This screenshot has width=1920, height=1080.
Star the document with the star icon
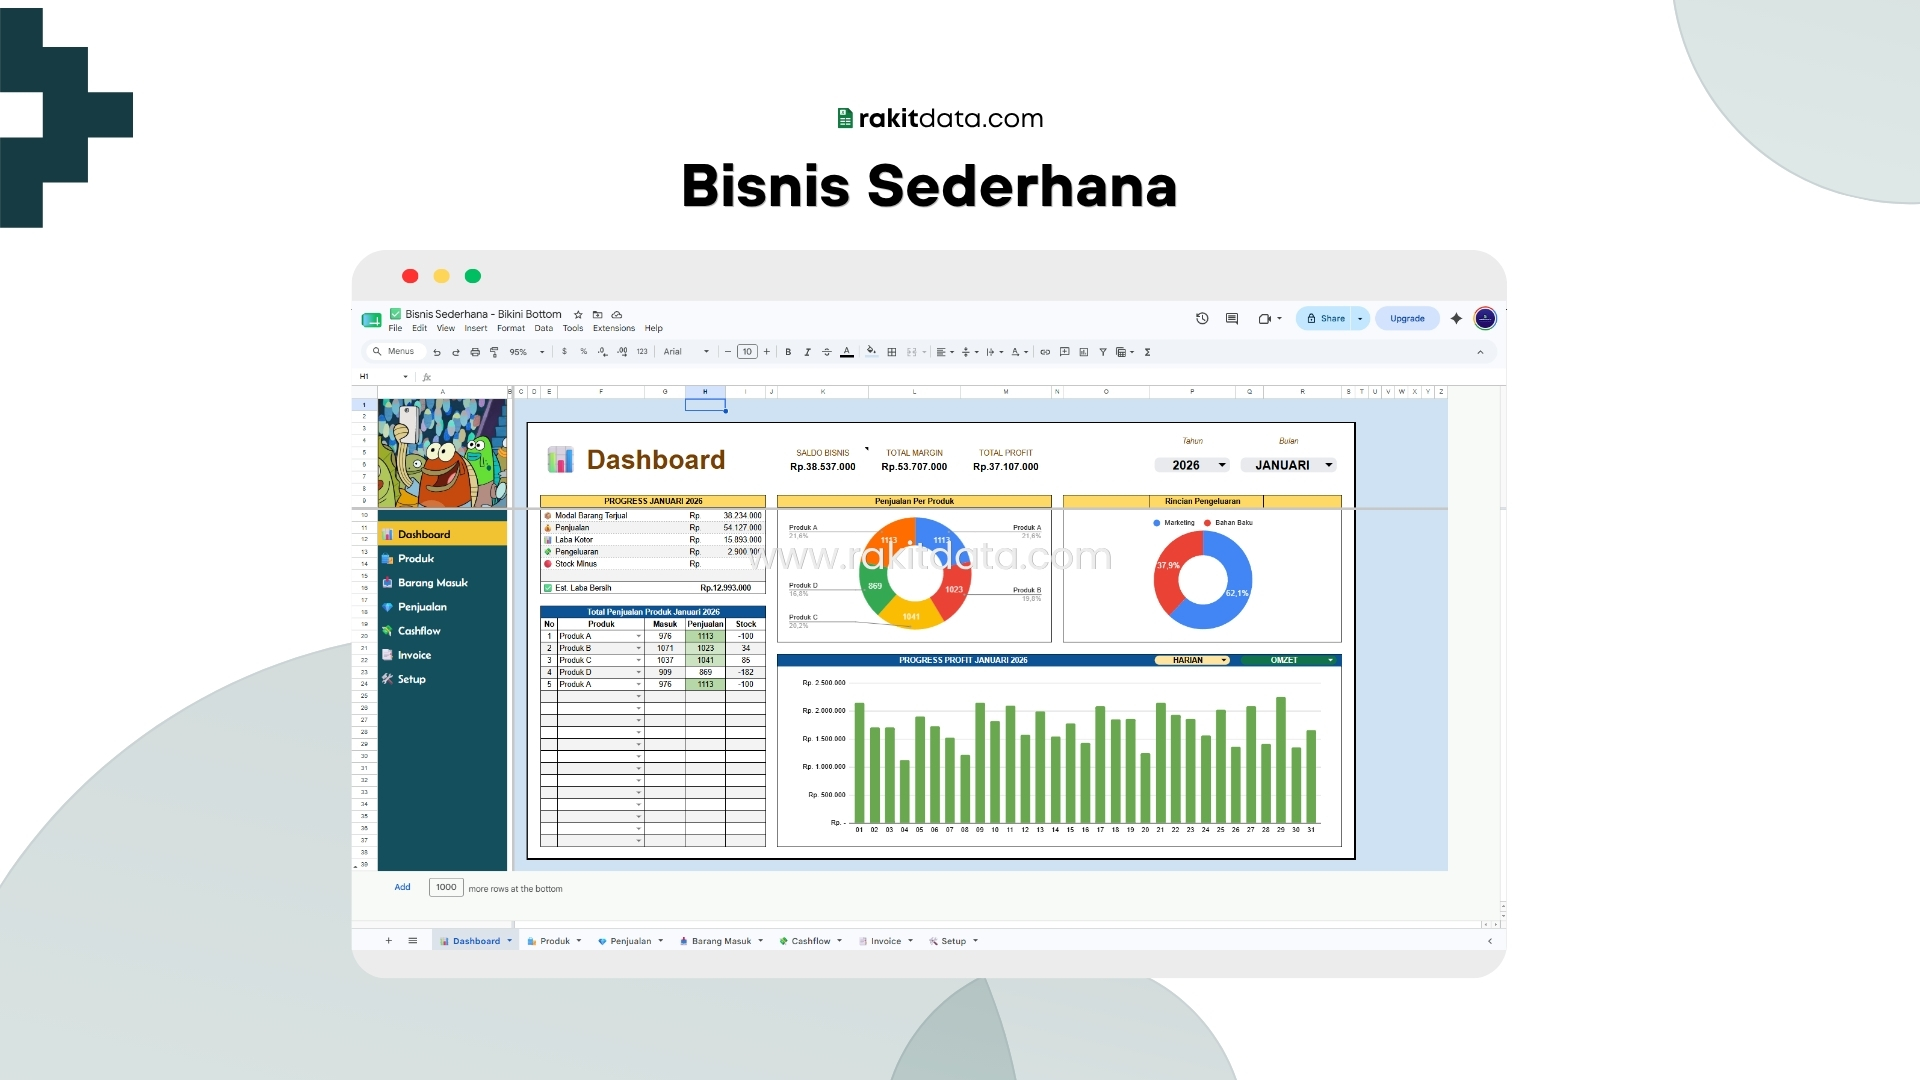click(x=578, y=314)
